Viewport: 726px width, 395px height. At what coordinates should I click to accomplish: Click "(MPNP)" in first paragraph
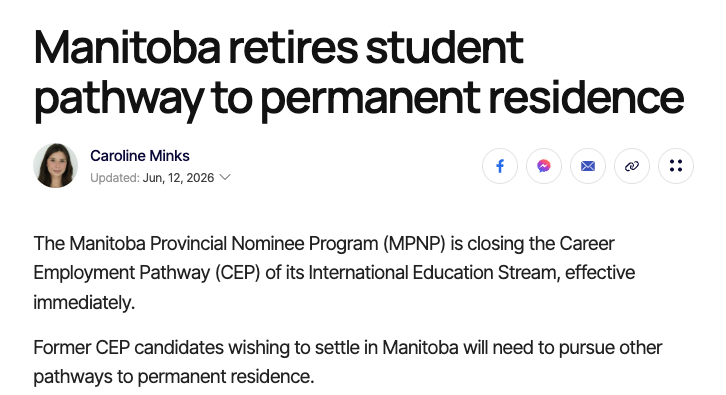click(414, 244)
